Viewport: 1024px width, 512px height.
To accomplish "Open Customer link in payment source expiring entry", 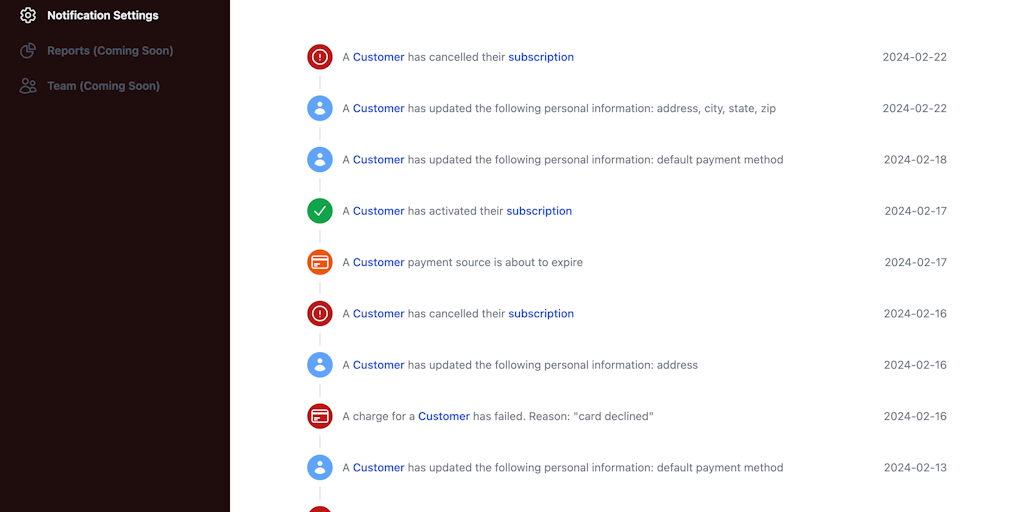I will tap(379, 262).
